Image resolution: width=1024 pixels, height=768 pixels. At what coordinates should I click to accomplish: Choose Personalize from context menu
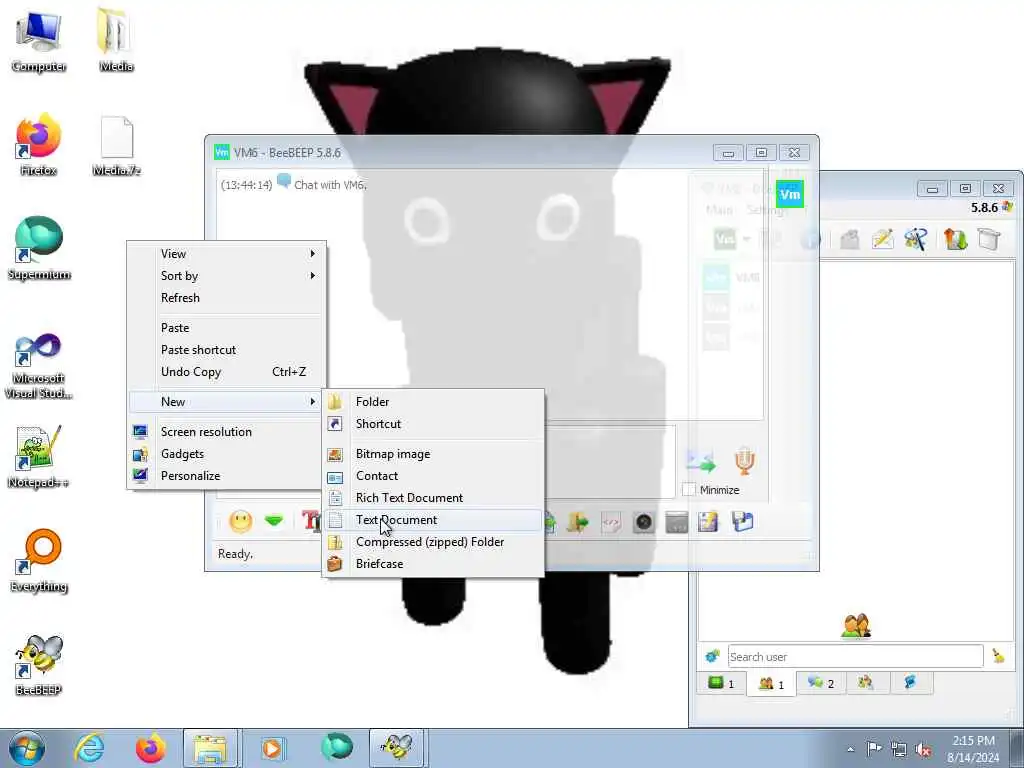point(226,476)
